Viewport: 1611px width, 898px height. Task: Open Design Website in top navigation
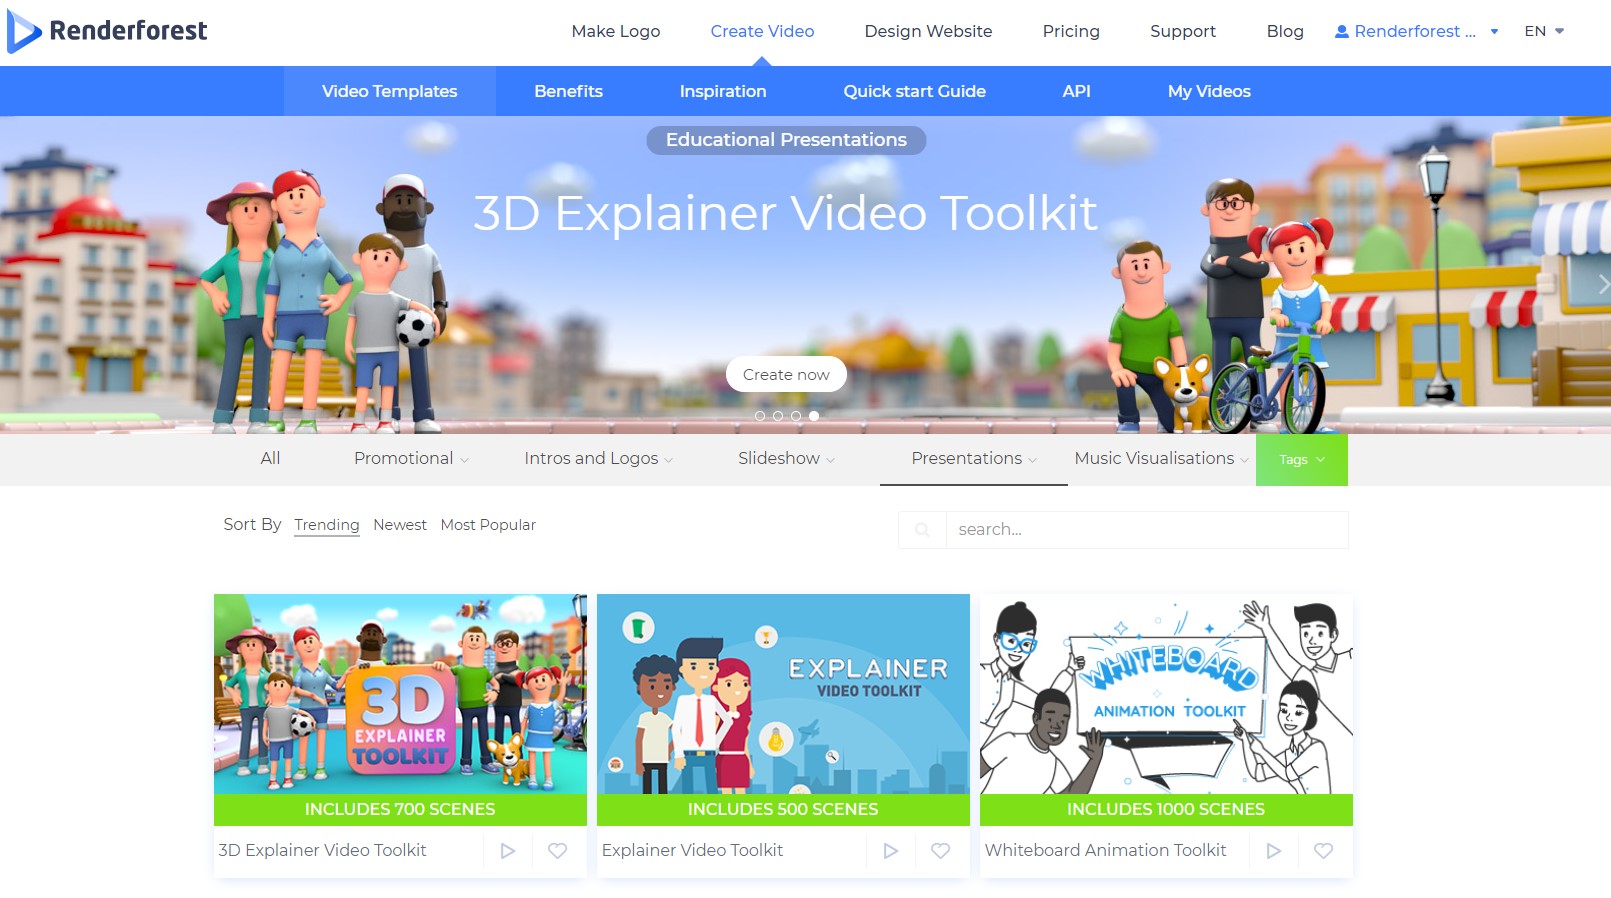(928, 31)
